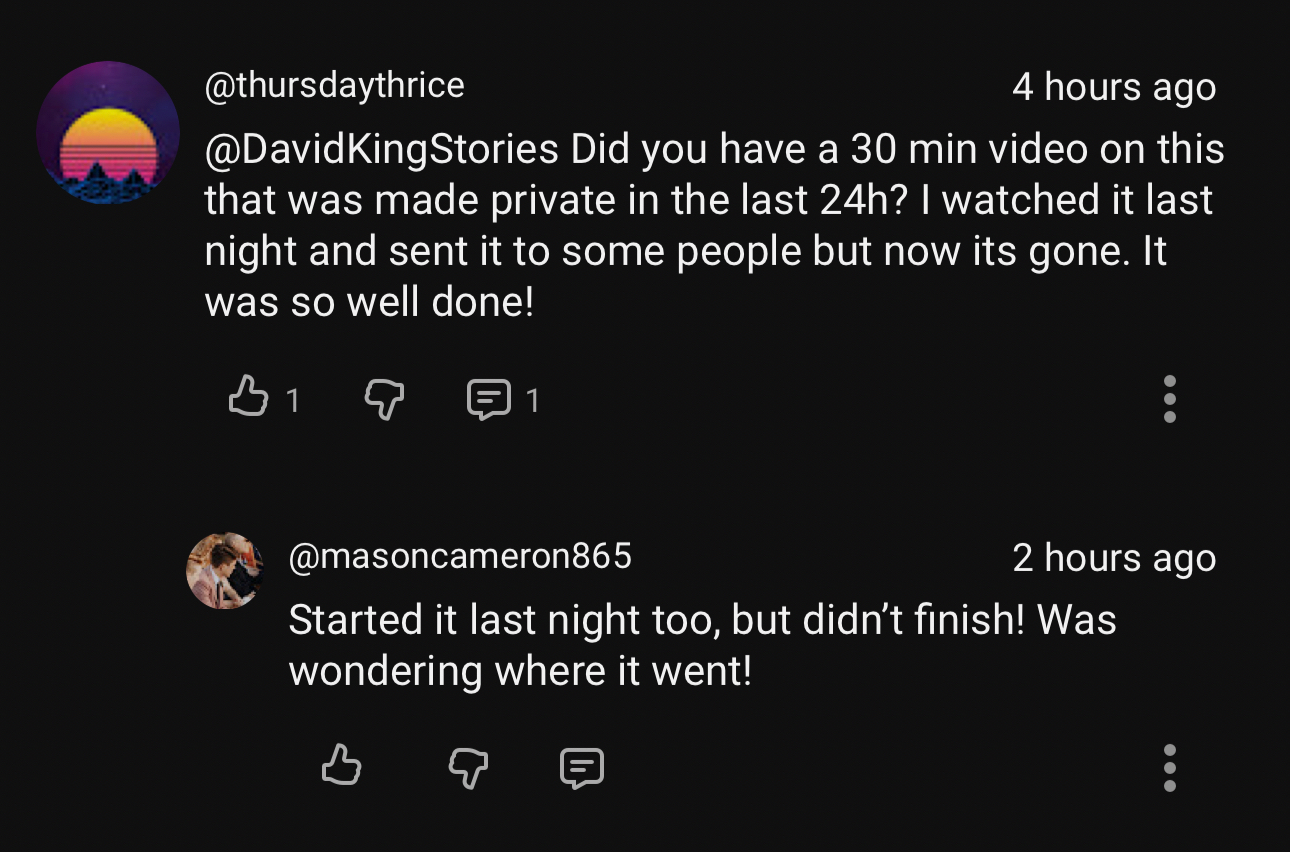Screen dimensions: 1290x852
Task: Tap the reply count on first comment
Action: 533,401
